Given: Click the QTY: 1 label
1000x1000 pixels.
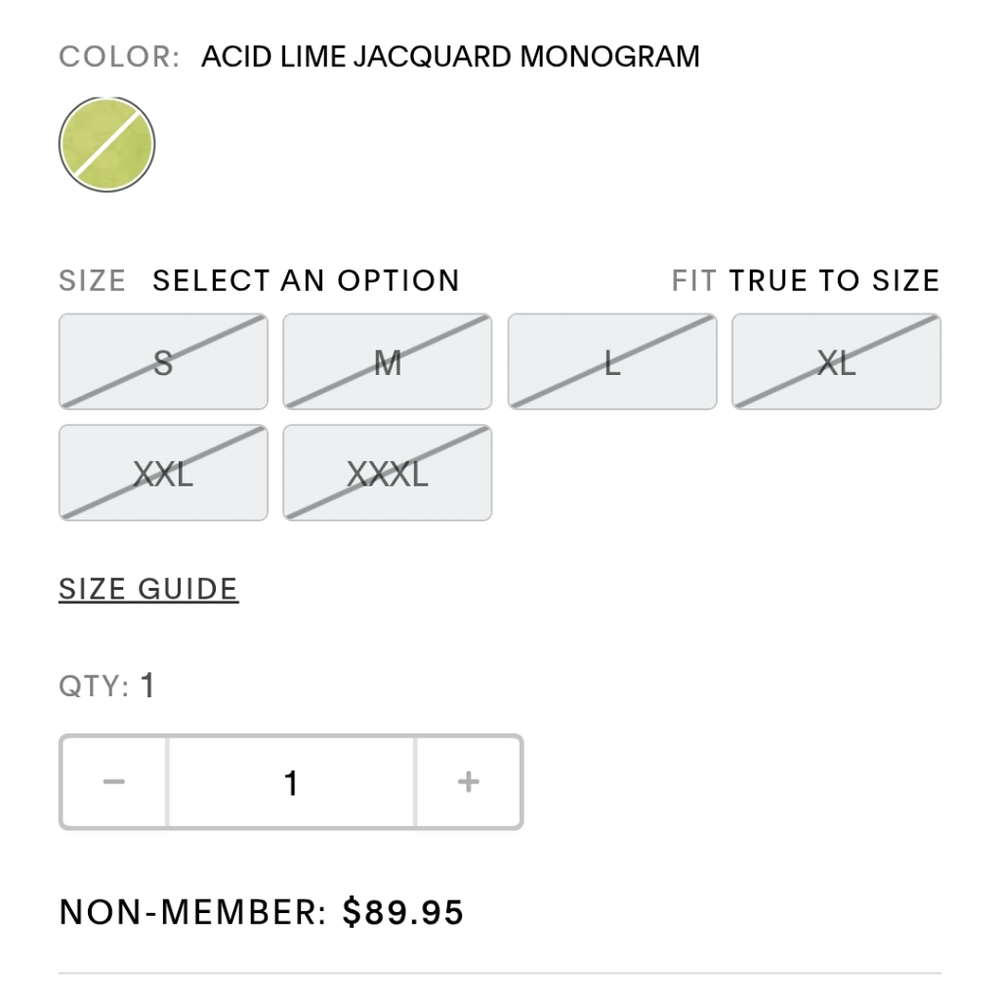Looking at the screenshot, I should click(x=107, y=686).
